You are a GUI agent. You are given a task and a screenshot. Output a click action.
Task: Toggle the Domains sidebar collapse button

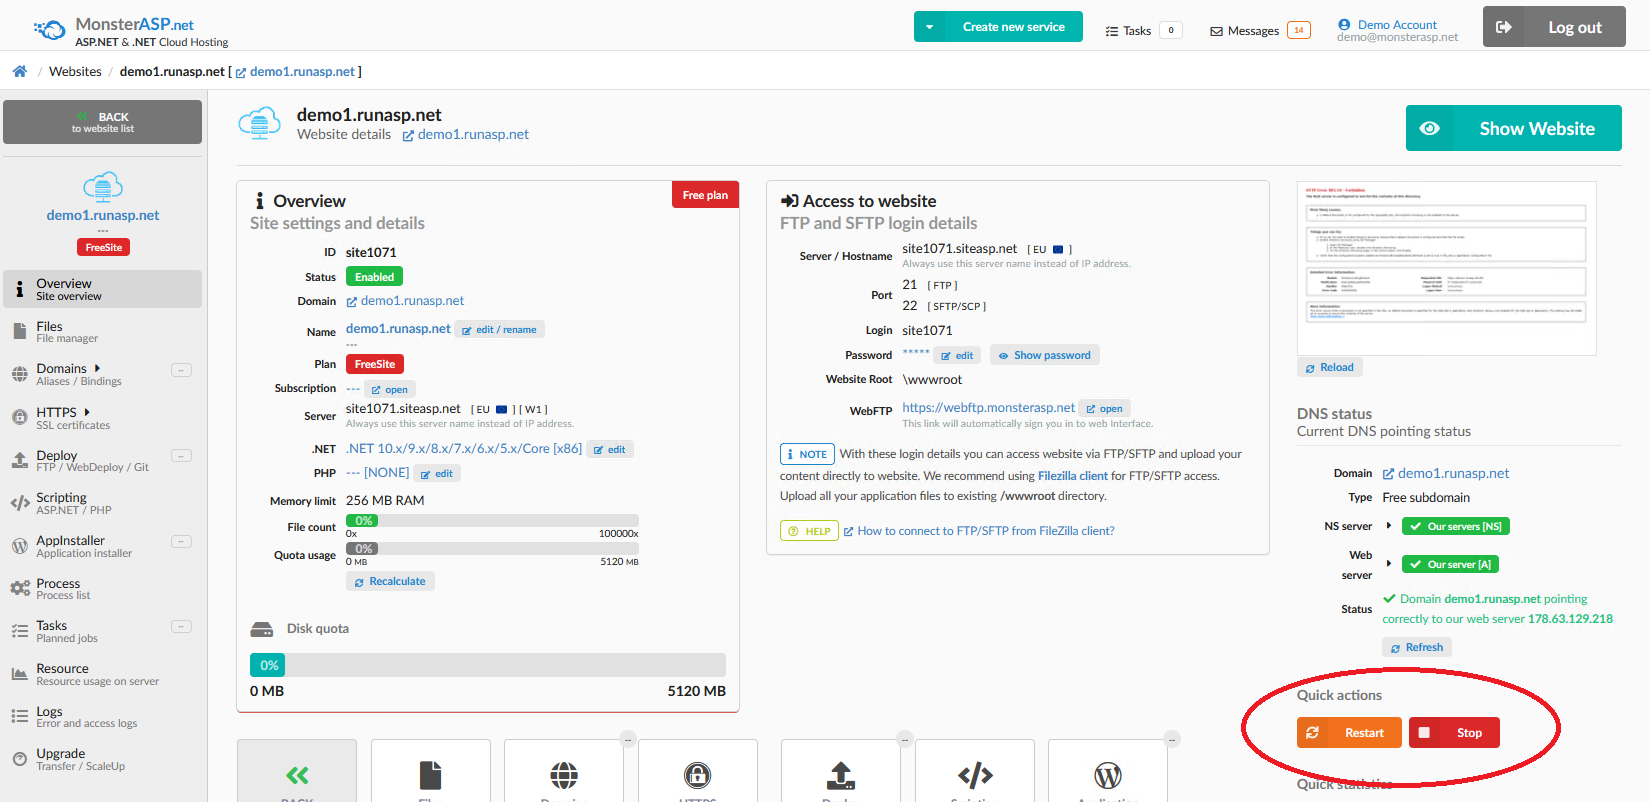click(181, 370)
